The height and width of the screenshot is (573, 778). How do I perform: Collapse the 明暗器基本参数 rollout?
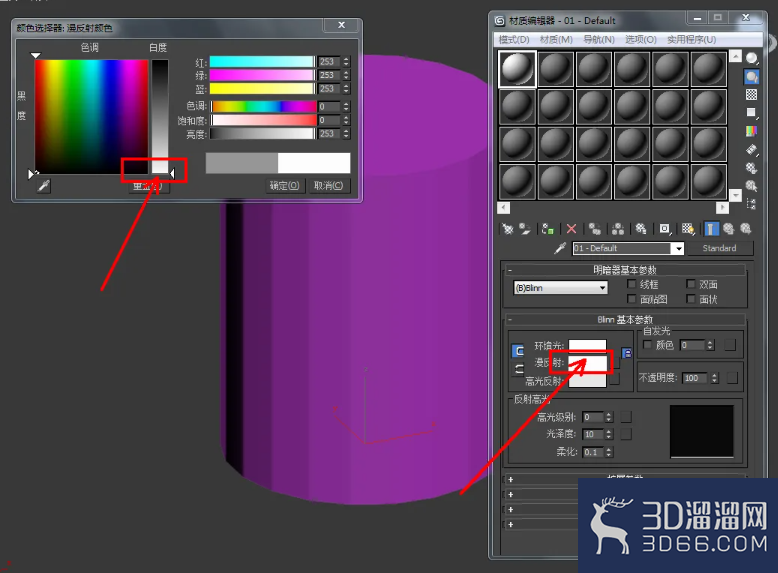pyautogui.click(x=625, y=270)
